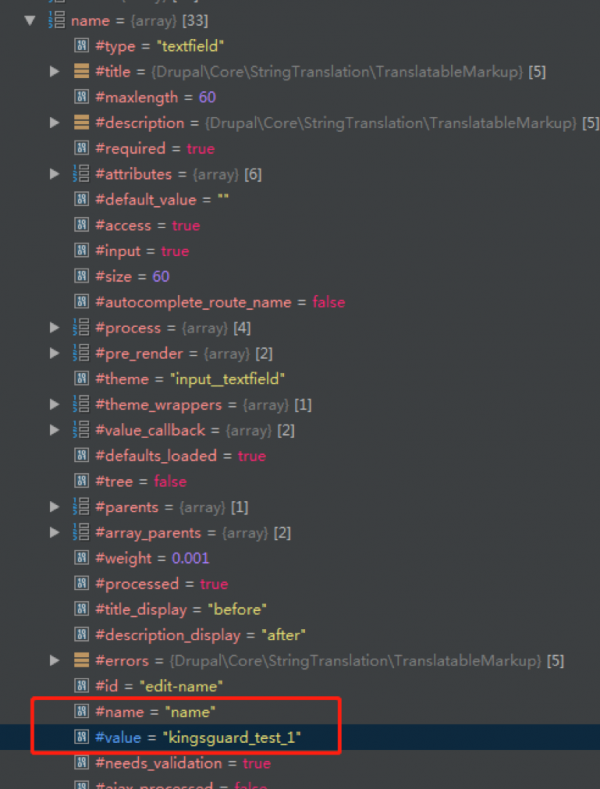Expand the #process array node

point(55,328)
